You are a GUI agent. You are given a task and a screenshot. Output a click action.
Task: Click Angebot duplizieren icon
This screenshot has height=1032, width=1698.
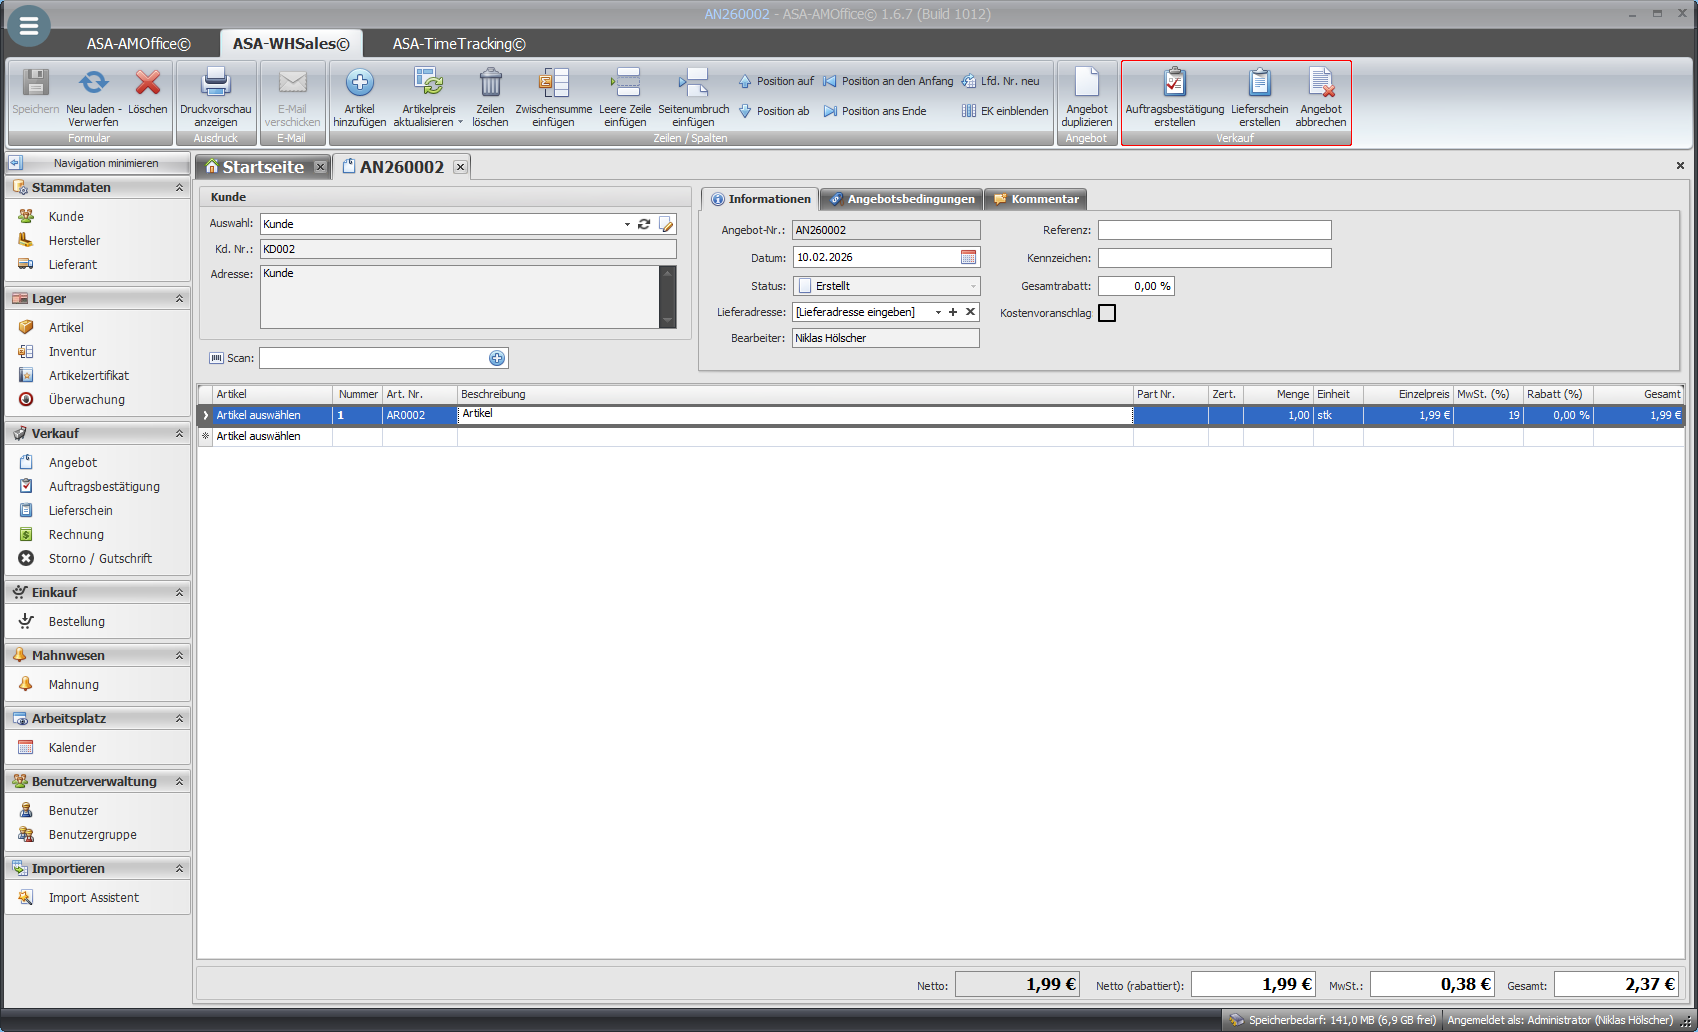tap(1086, 84)
